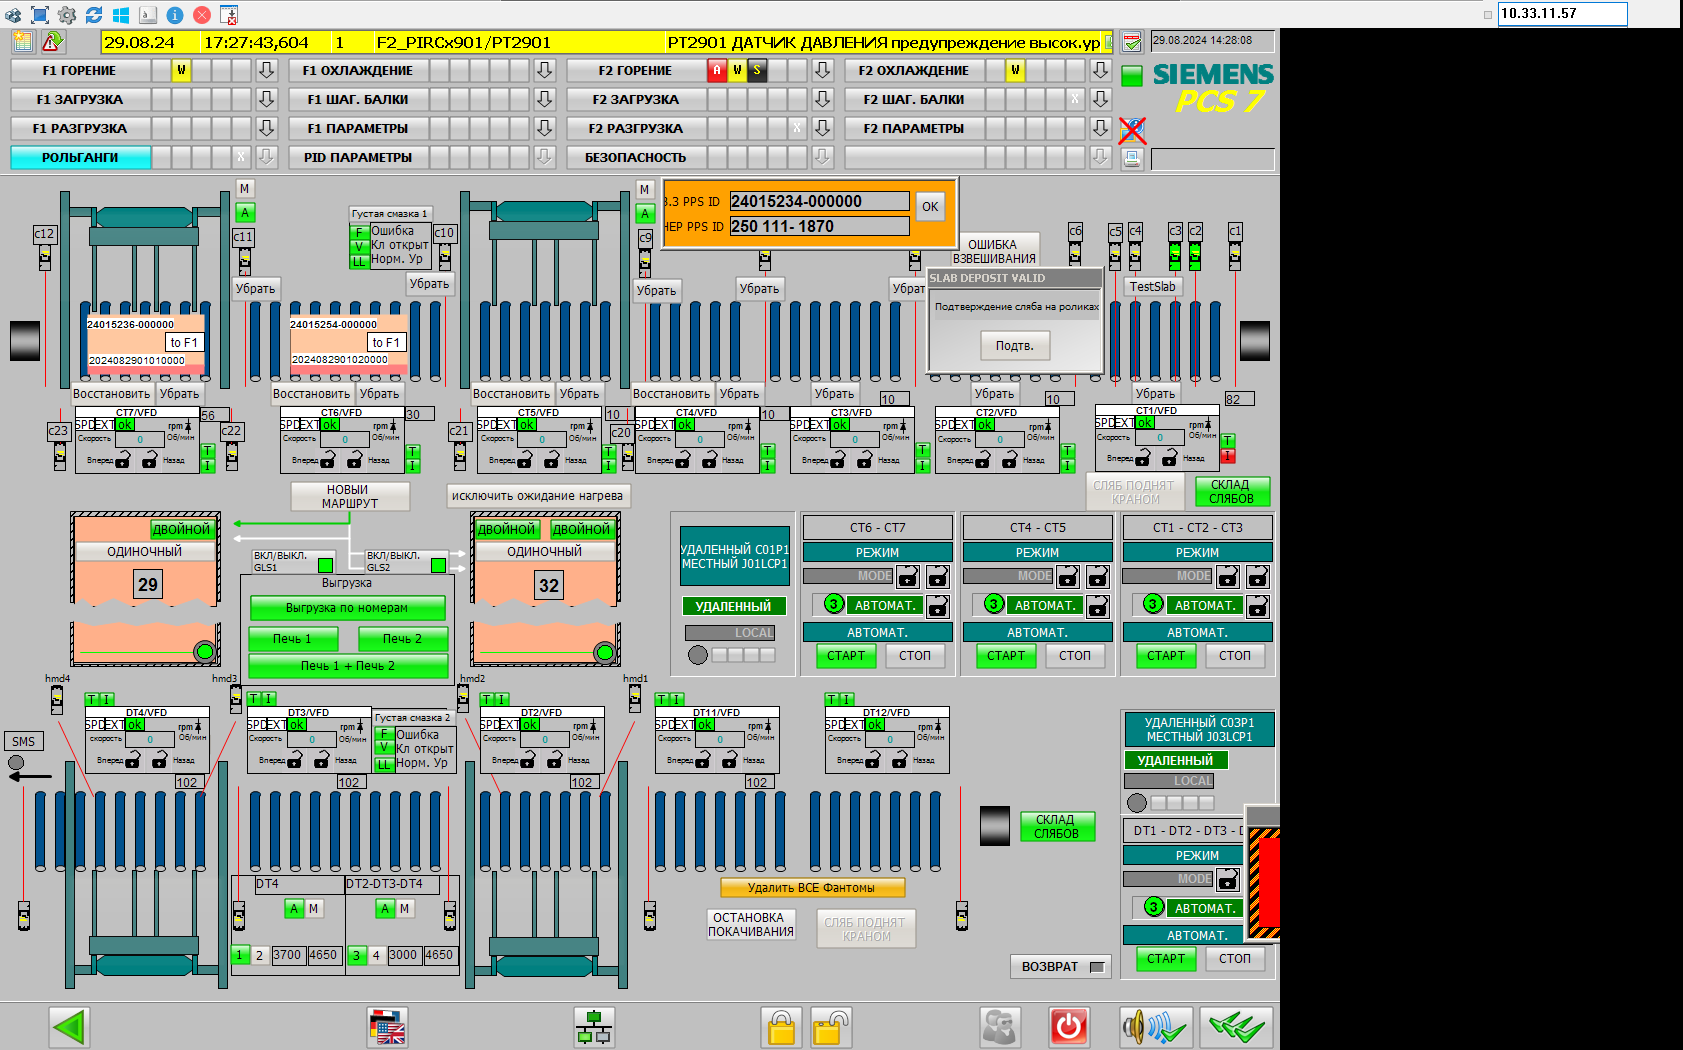The image size is (1683, 1050).
Task: Click the lock icon beside CT6 - CT7 АВТОМАТ.
Action: [x=937, y=606]
